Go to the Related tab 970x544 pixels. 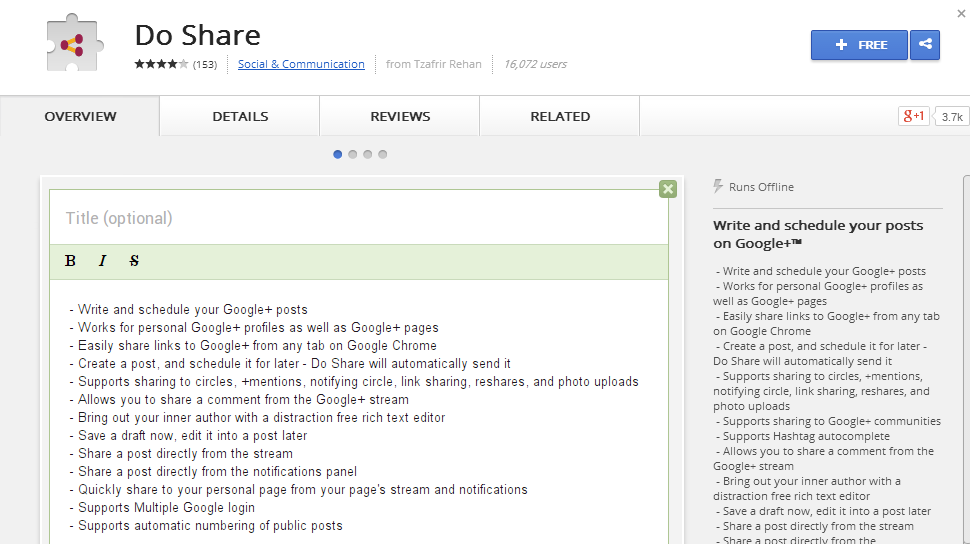[560, 116]
